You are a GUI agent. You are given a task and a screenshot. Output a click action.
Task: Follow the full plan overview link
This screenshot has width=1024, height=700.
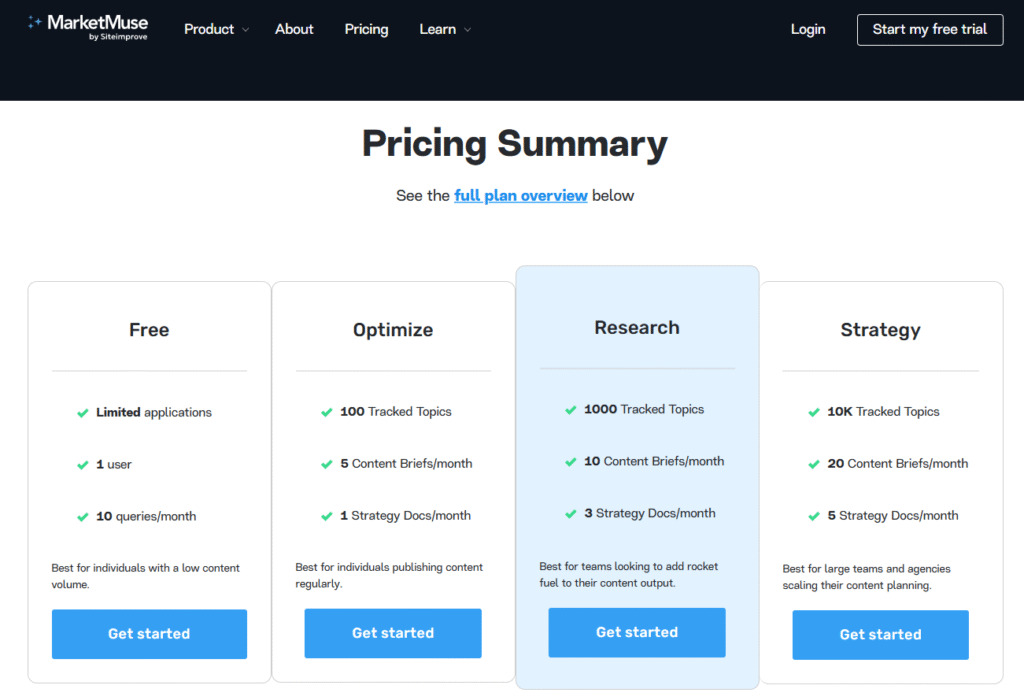(521, 196)
